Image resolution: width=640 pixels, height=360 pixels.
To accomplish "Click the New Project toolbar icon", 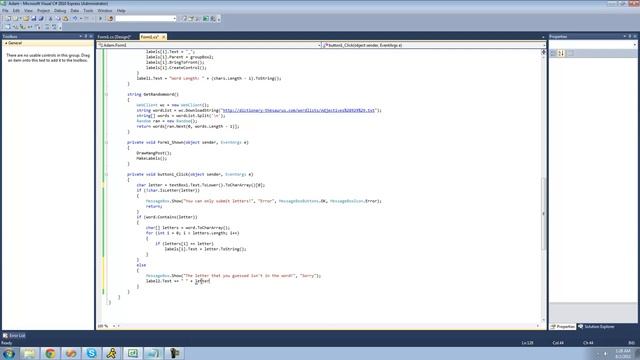I will (x=9, y=19).
